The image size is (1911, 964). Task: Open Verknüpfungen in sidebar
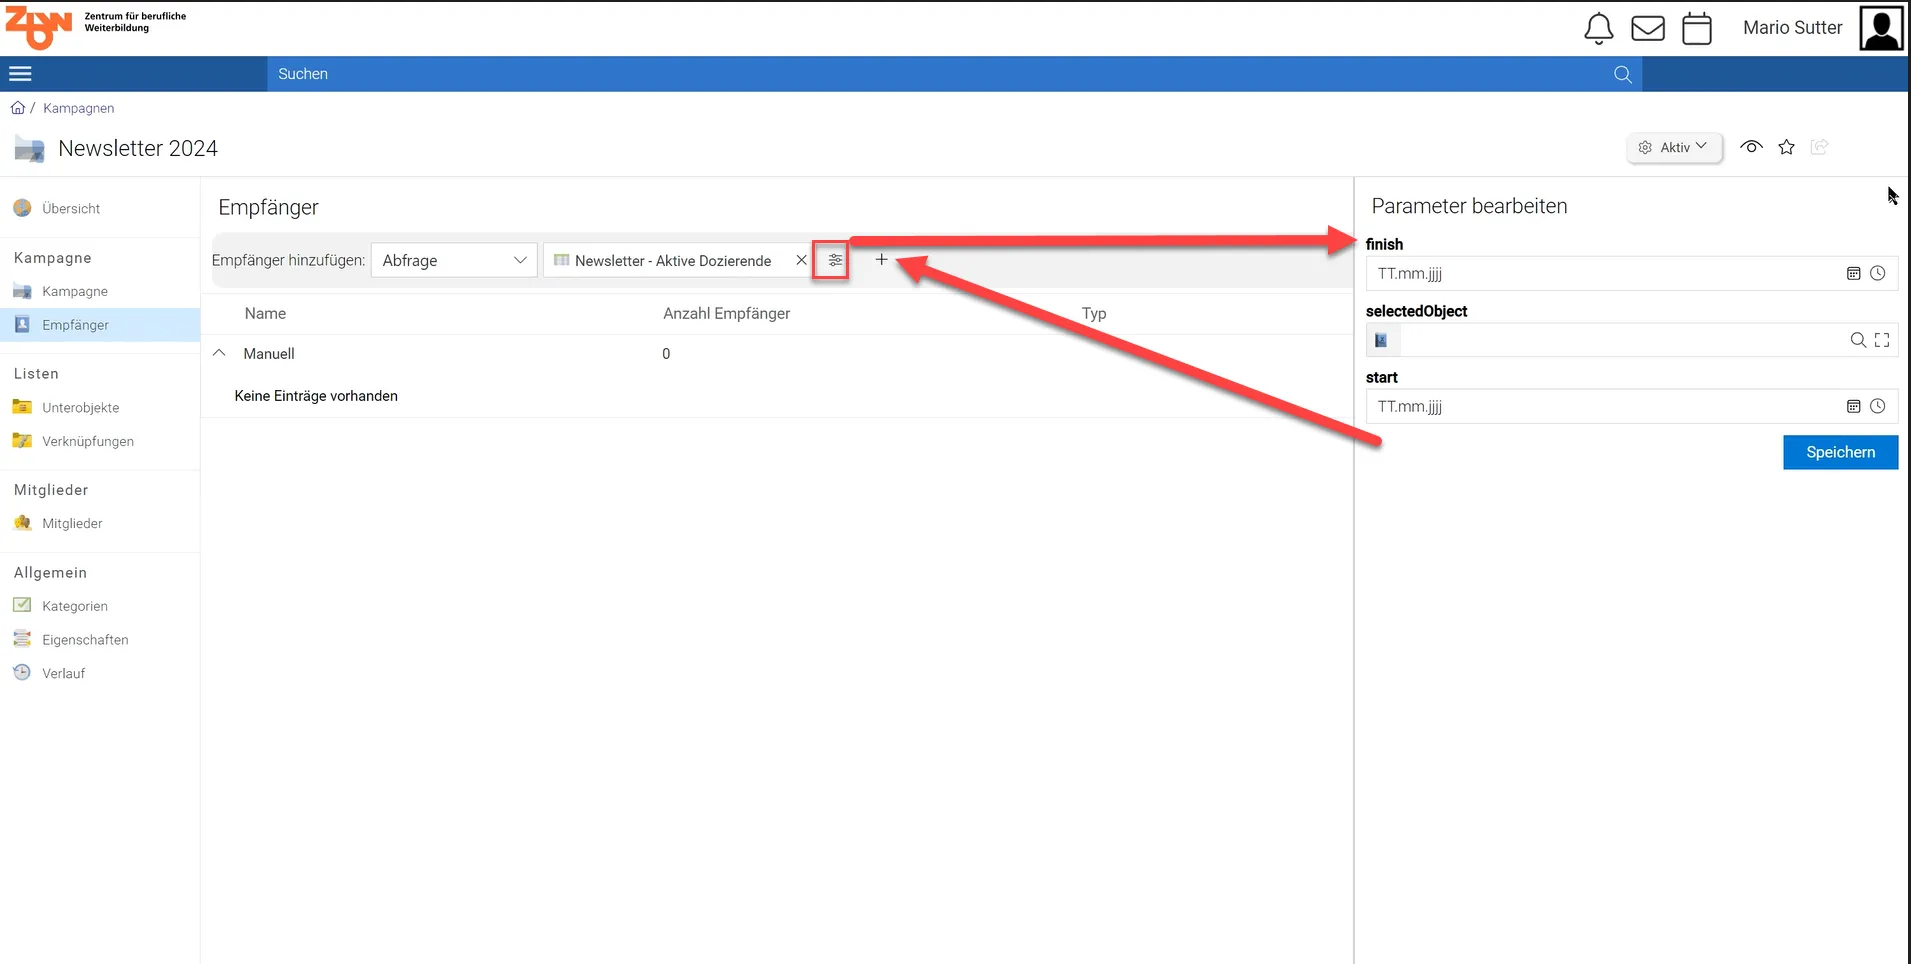click(x=88, y=441)
